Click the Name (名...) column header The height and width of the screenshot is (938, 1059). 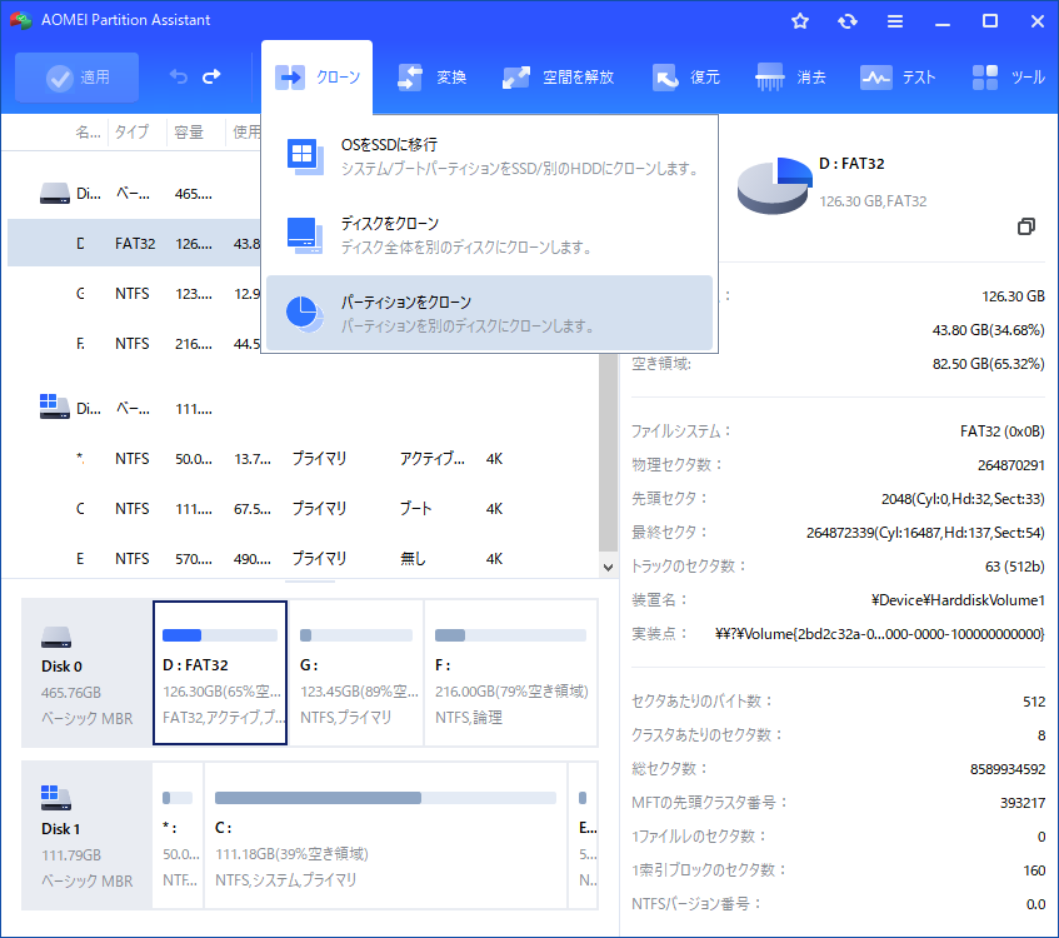[88, 132]
